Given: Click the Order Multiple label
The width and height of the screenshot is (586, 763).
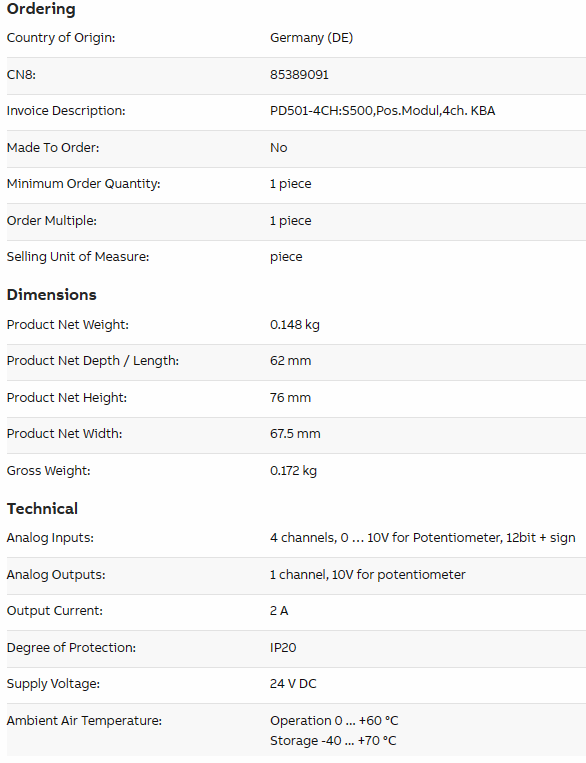Looking at the screenshot, I should pyautogui.click(x=52, y=220).
